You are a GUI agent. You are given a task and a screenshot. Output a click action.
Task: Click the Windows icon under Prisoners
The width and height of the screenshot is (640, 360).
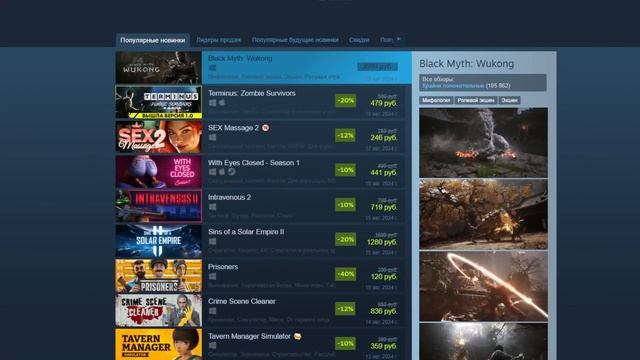point(212,276)
